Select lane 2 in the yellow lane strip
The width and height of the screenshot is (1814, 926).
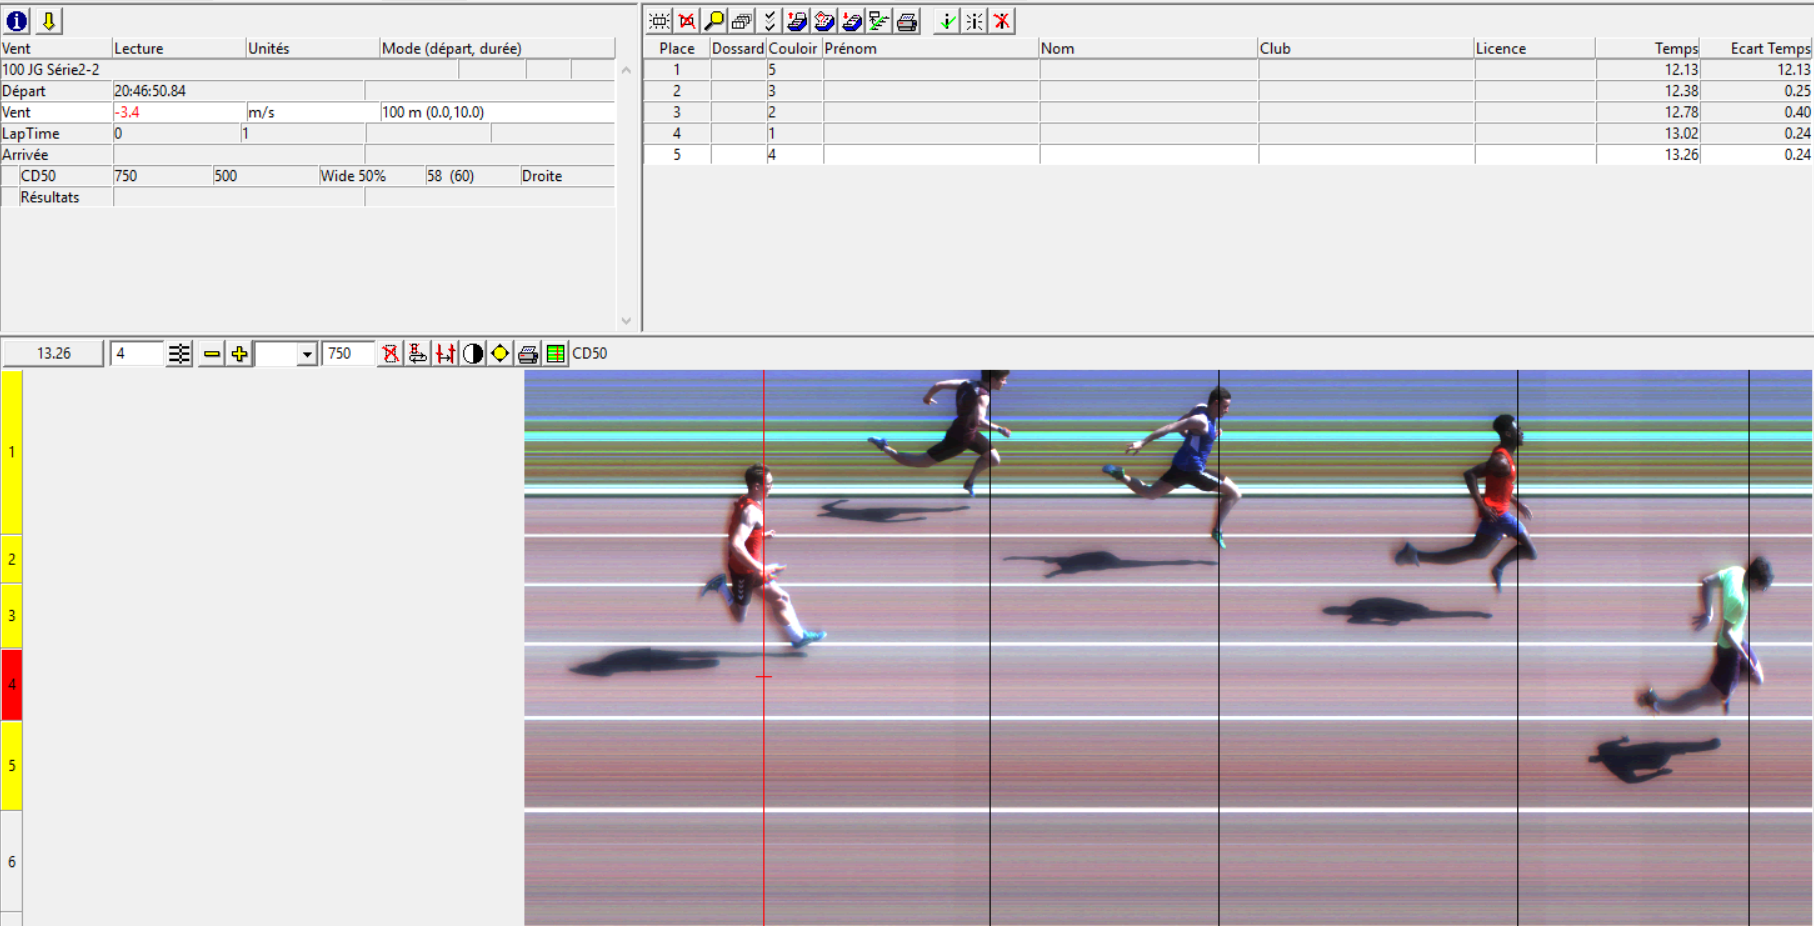point(11,559)
